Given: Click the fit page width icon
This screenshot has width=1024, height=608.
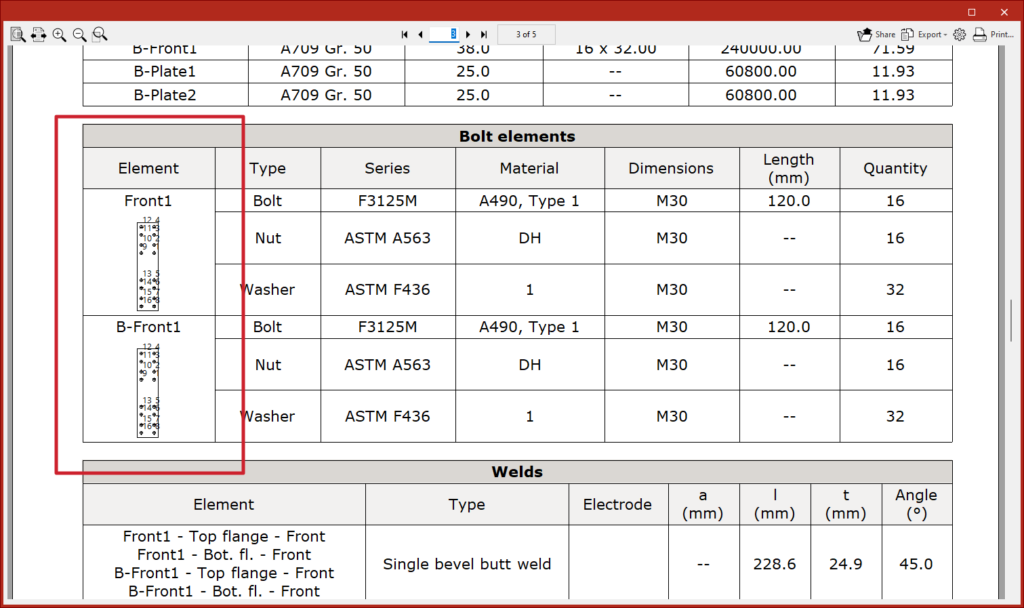Looking at the screenshot, I should pyautogui.click(x=39, y=35).
